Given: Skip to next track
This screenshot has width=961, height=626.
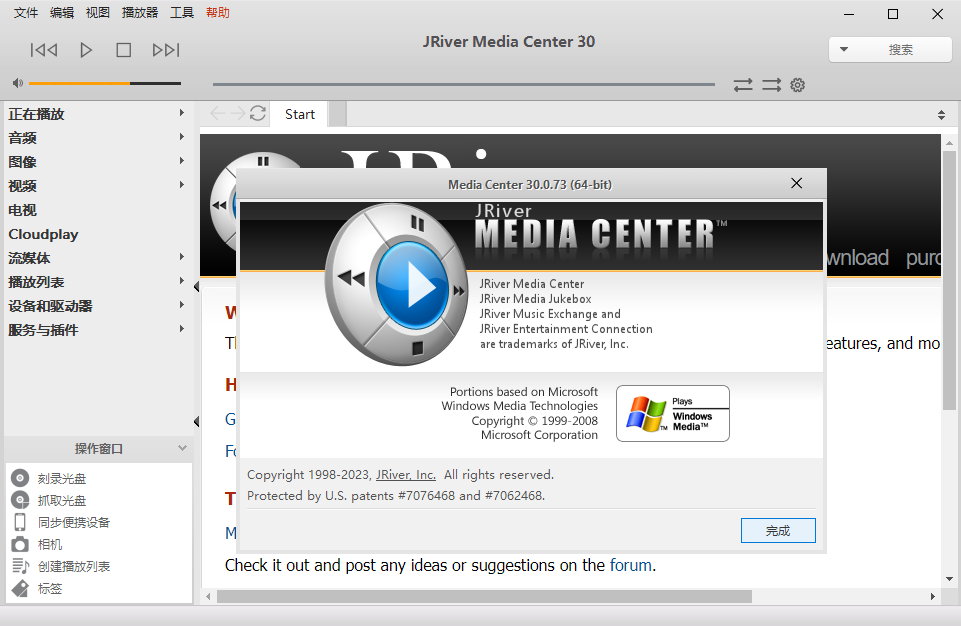Looking at the screenshot, I should 166,50.
